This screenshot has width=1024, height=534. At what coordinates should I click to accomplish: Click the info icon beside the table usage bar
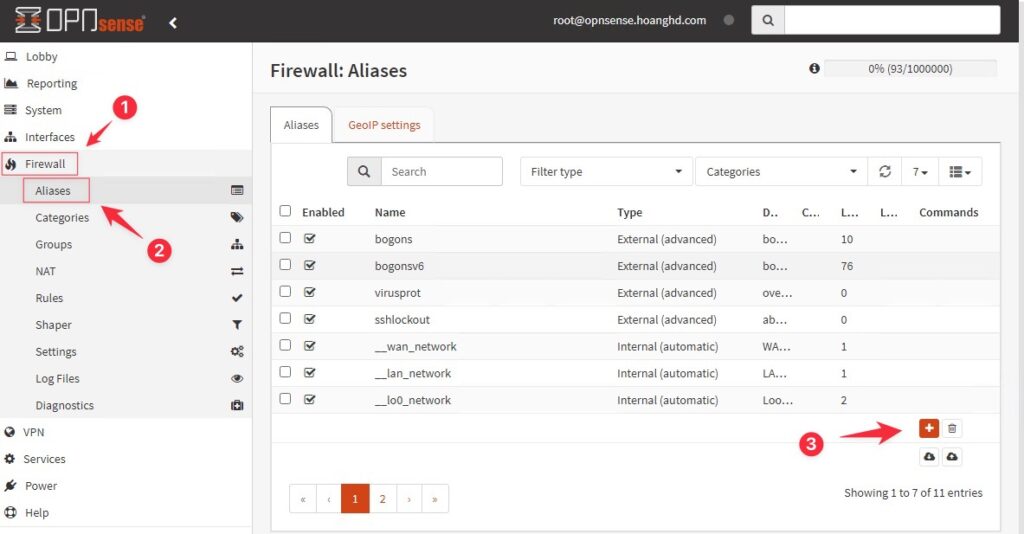pyautogui.click(x=814, y=68)
